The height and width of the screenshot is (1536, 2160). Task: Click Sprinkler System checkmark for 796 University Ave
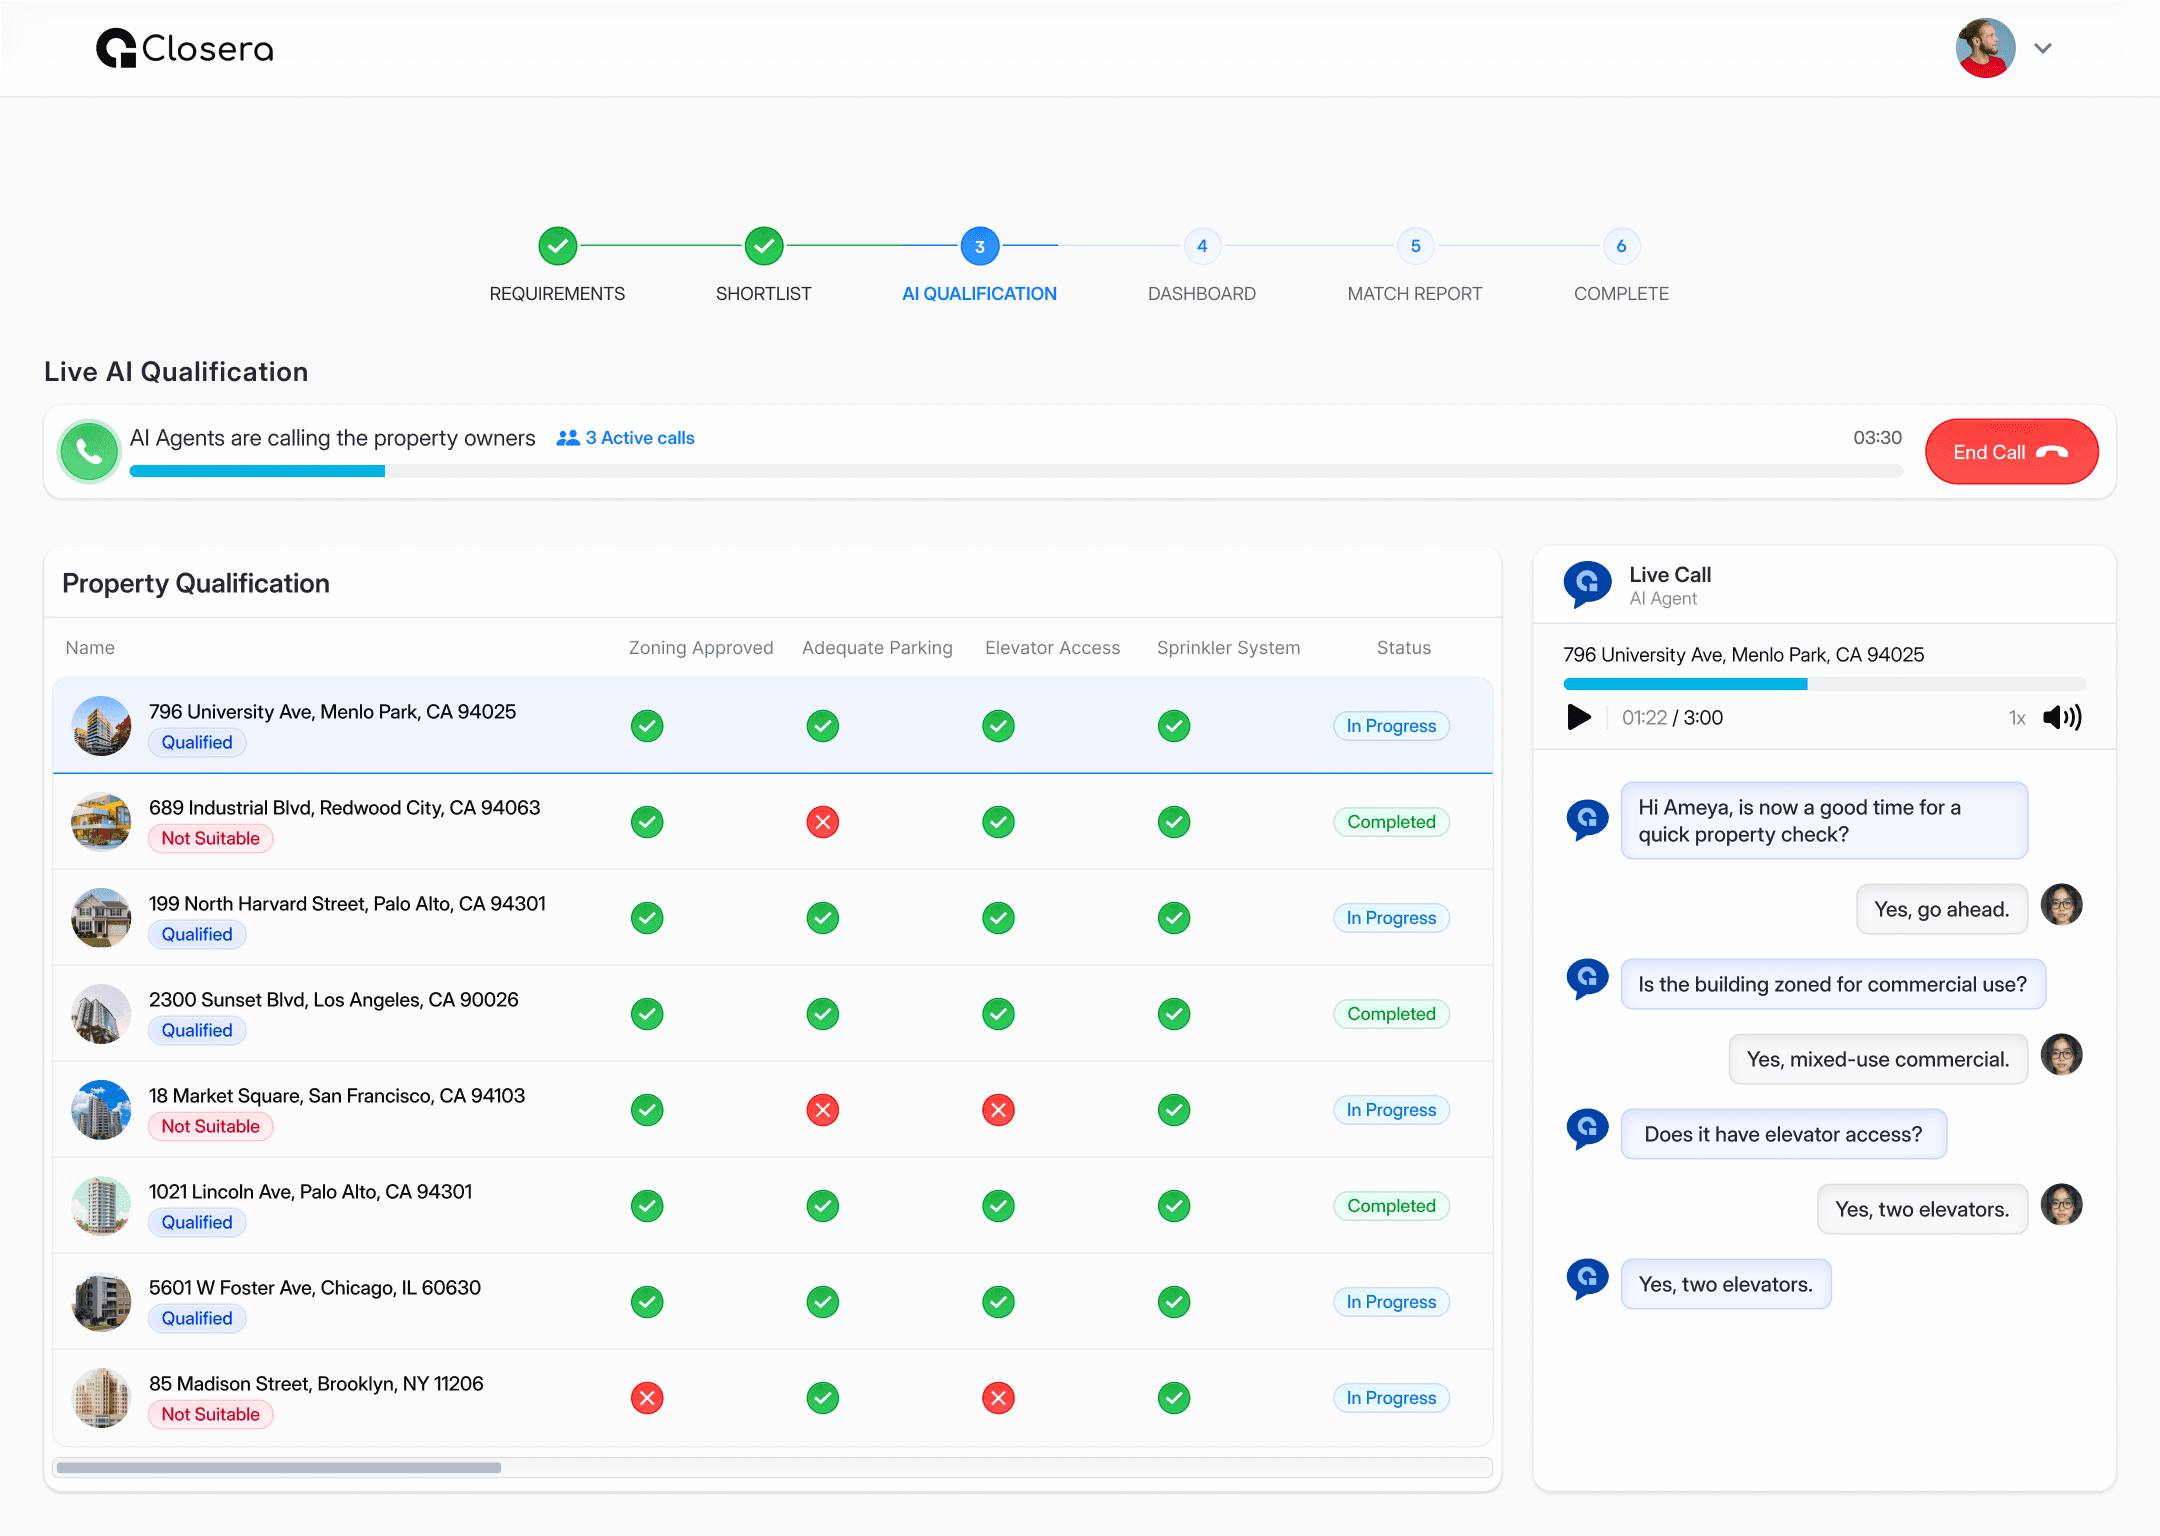pos(1174,726)
